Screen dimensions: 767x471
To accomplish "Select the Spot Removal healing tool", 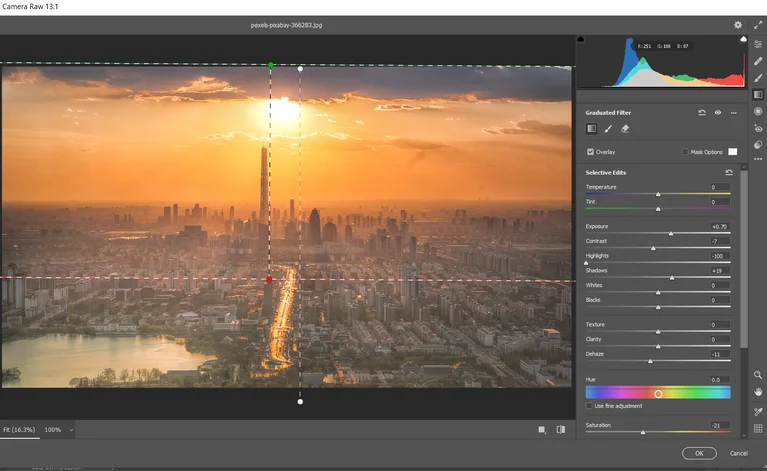I will coord(758,61).
